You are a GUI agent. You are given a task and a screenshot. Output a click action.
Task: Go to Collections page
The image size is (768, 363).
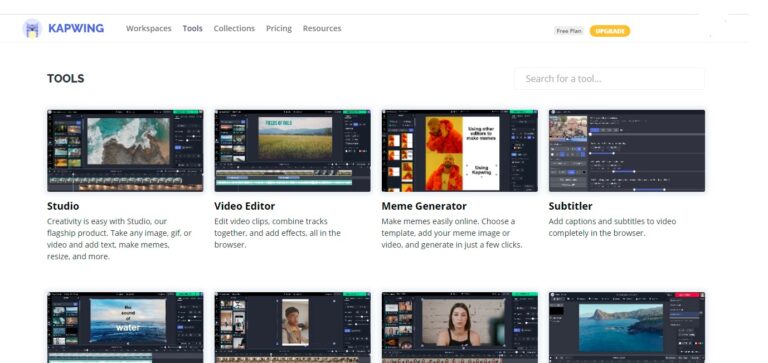234,28
